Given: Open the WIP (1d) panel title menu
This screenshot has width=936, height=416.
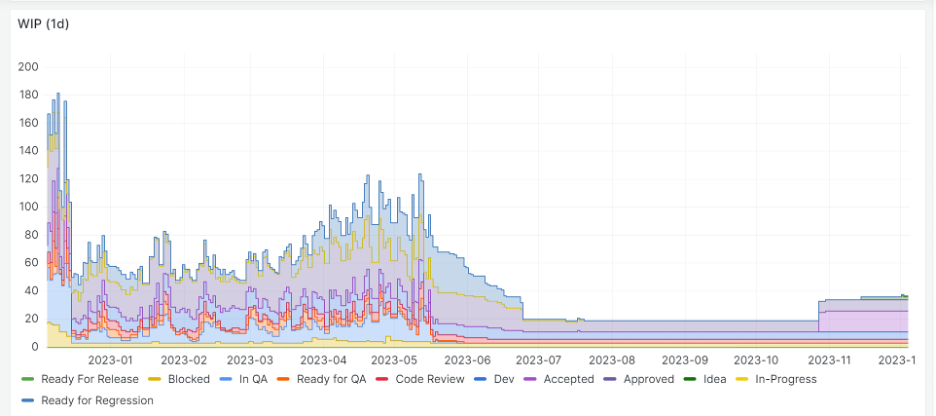Looking at the screenshot, I should coord(45,24).
